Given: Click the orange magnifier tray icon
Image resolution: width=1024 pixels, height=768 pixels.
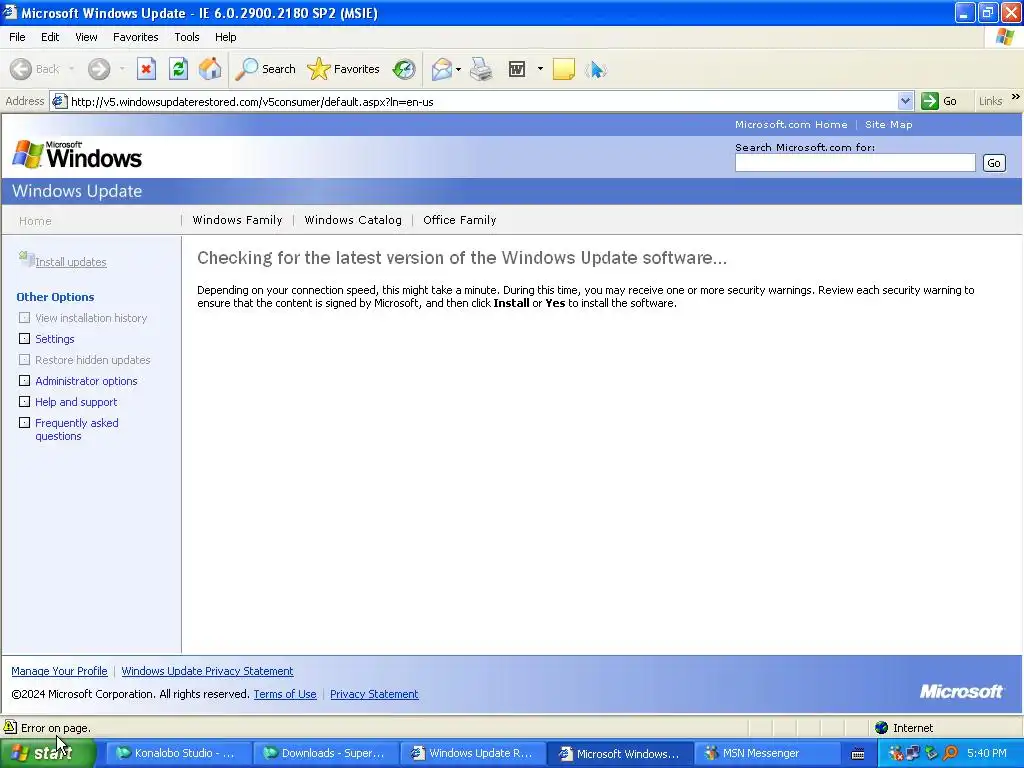Looking at the screenshot, I should pos(950,753).
